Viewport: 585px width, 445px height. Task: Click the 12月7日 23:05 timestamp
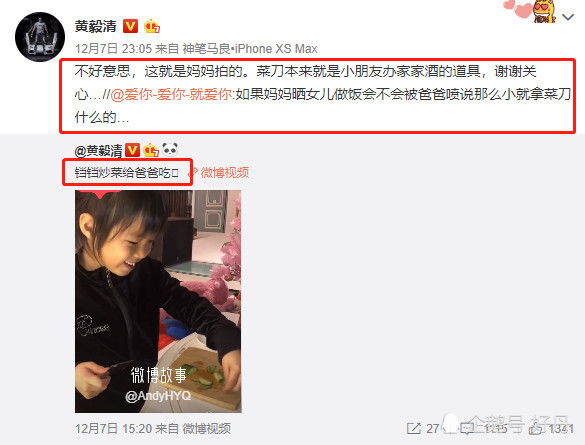[x=113, y=49]
